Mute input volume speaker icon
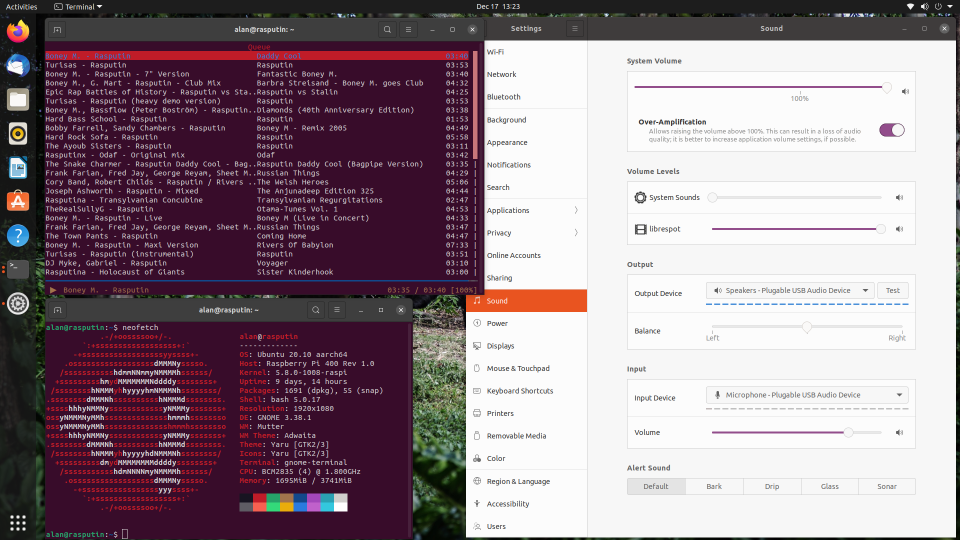Viewport: 960px width, 540px height. [x=899, y=432]
